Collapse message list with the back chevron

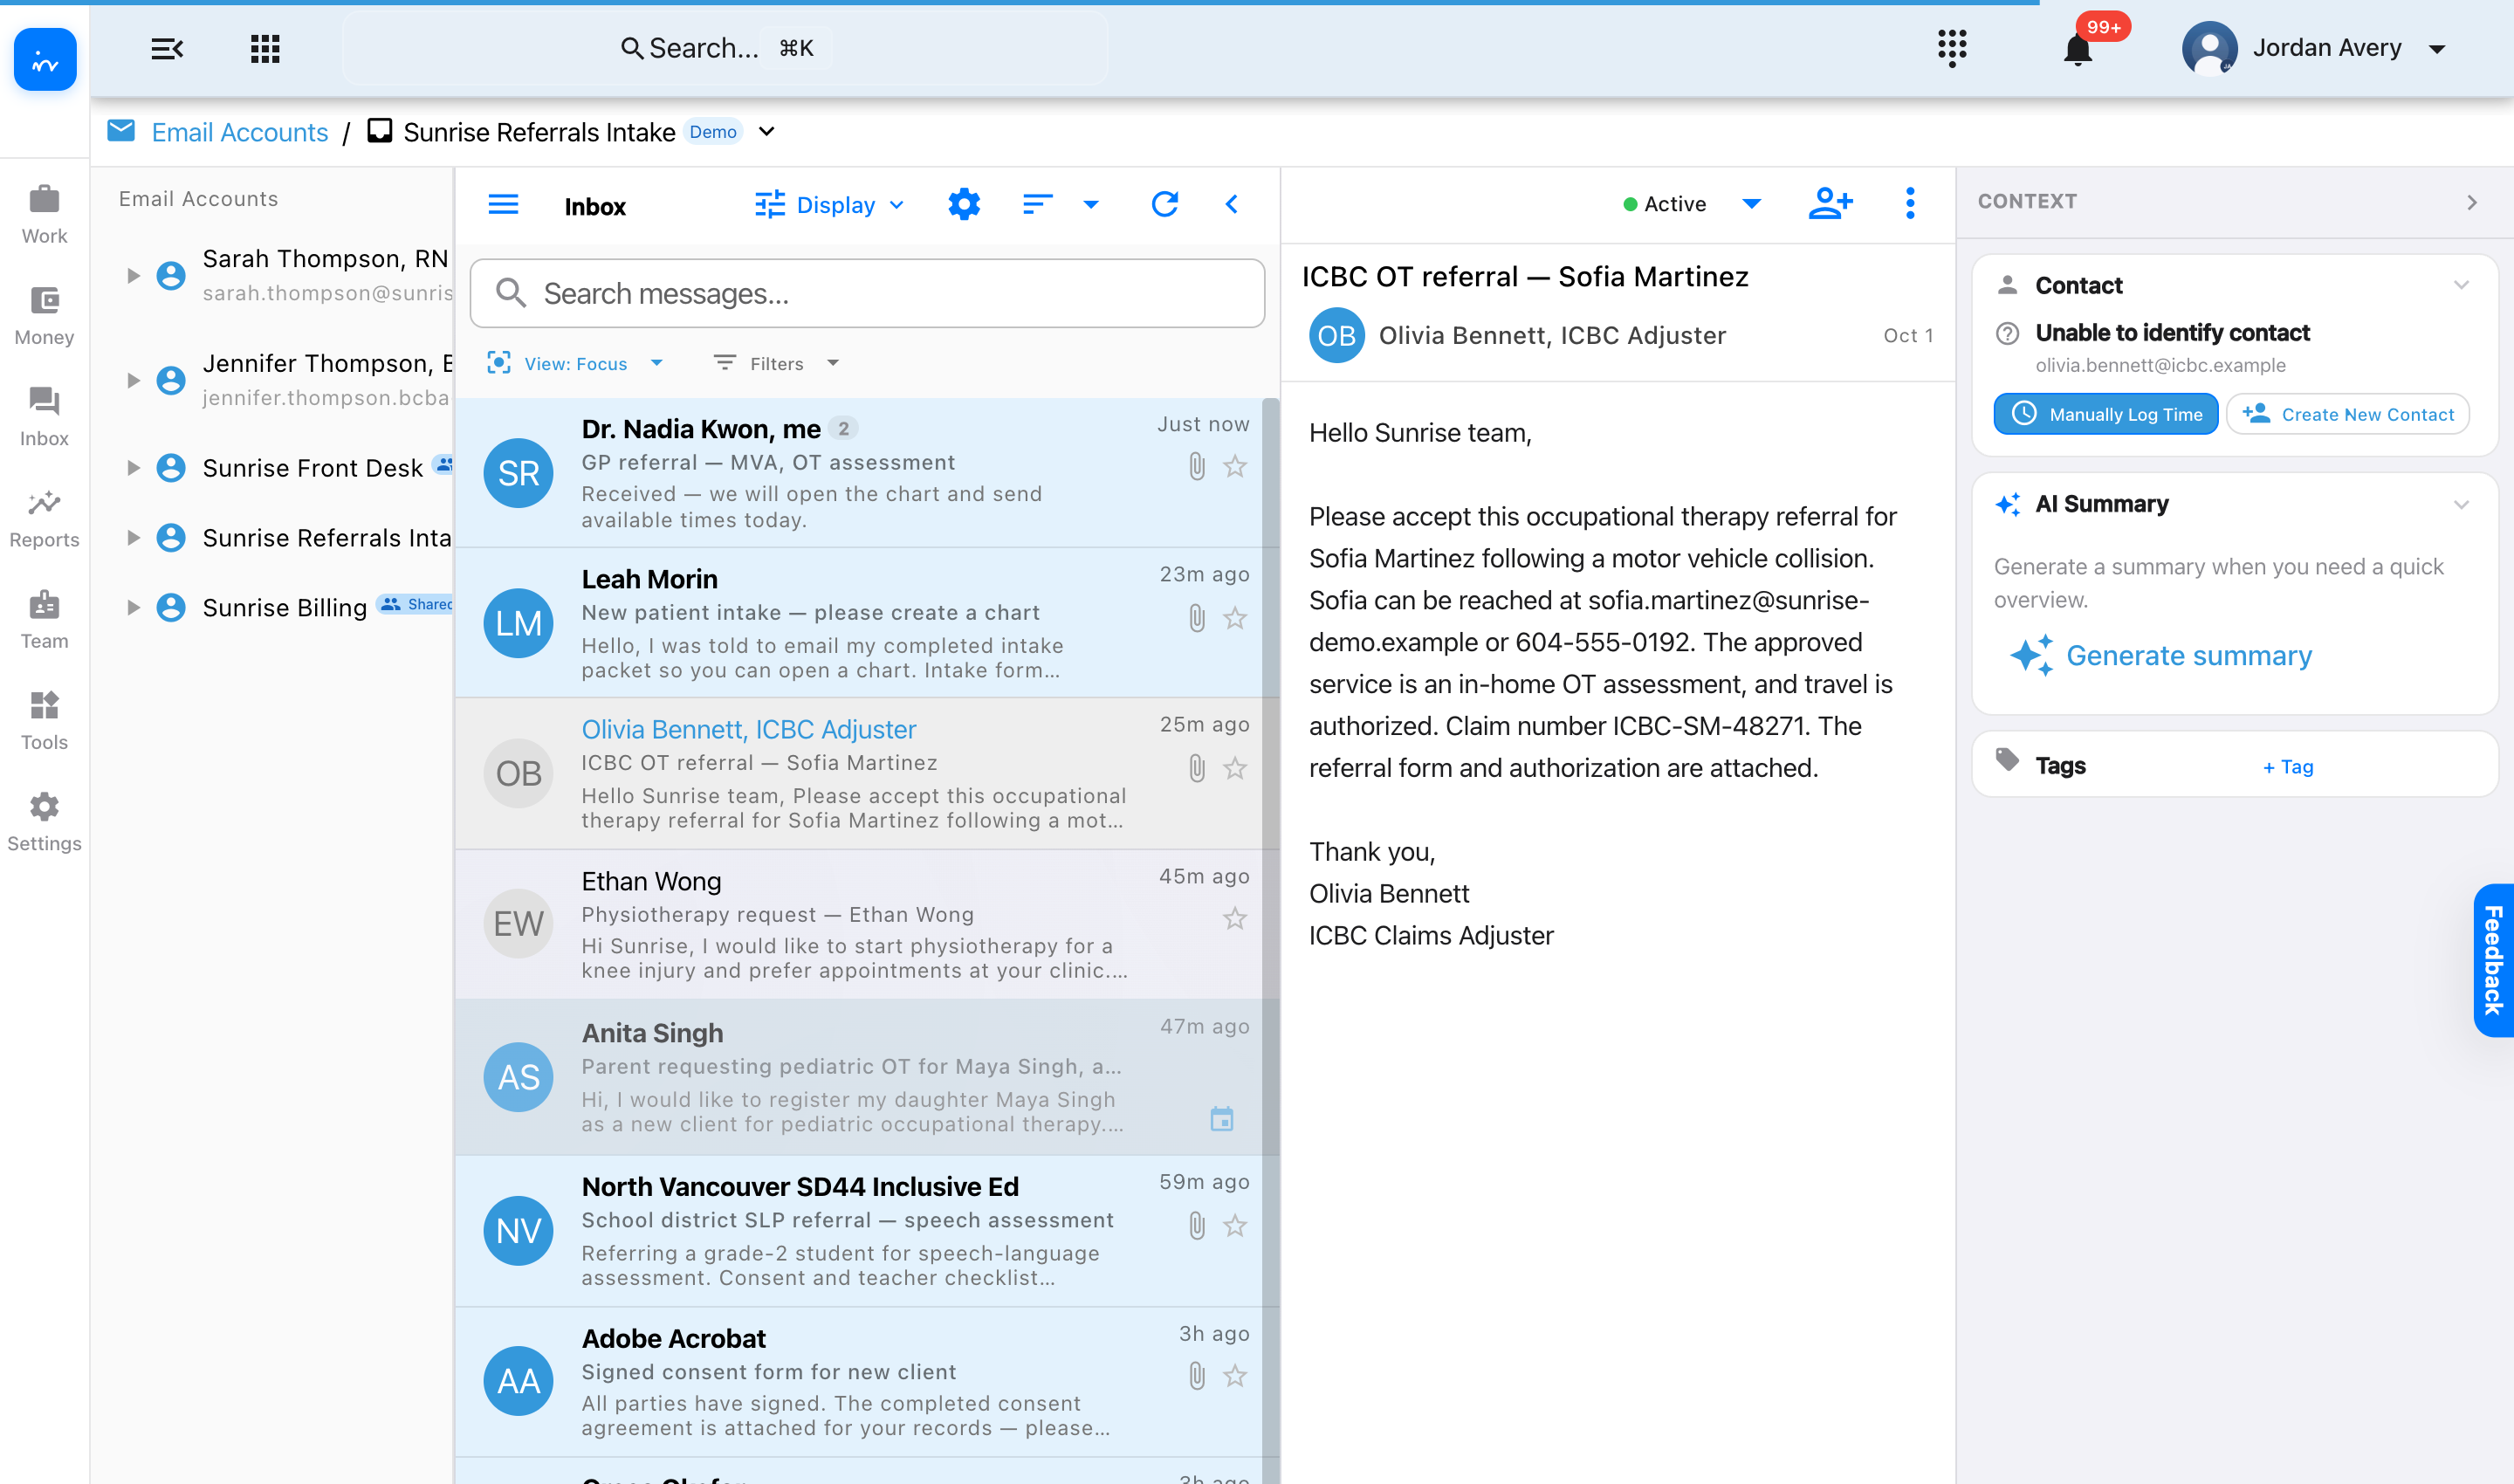(x=1232, y=205)
